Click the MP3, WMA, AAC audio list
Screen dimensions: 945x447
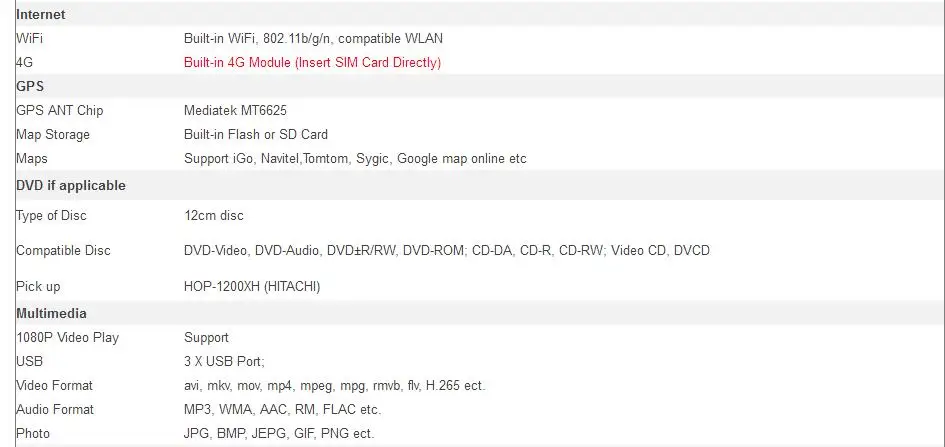click(283, 410)
